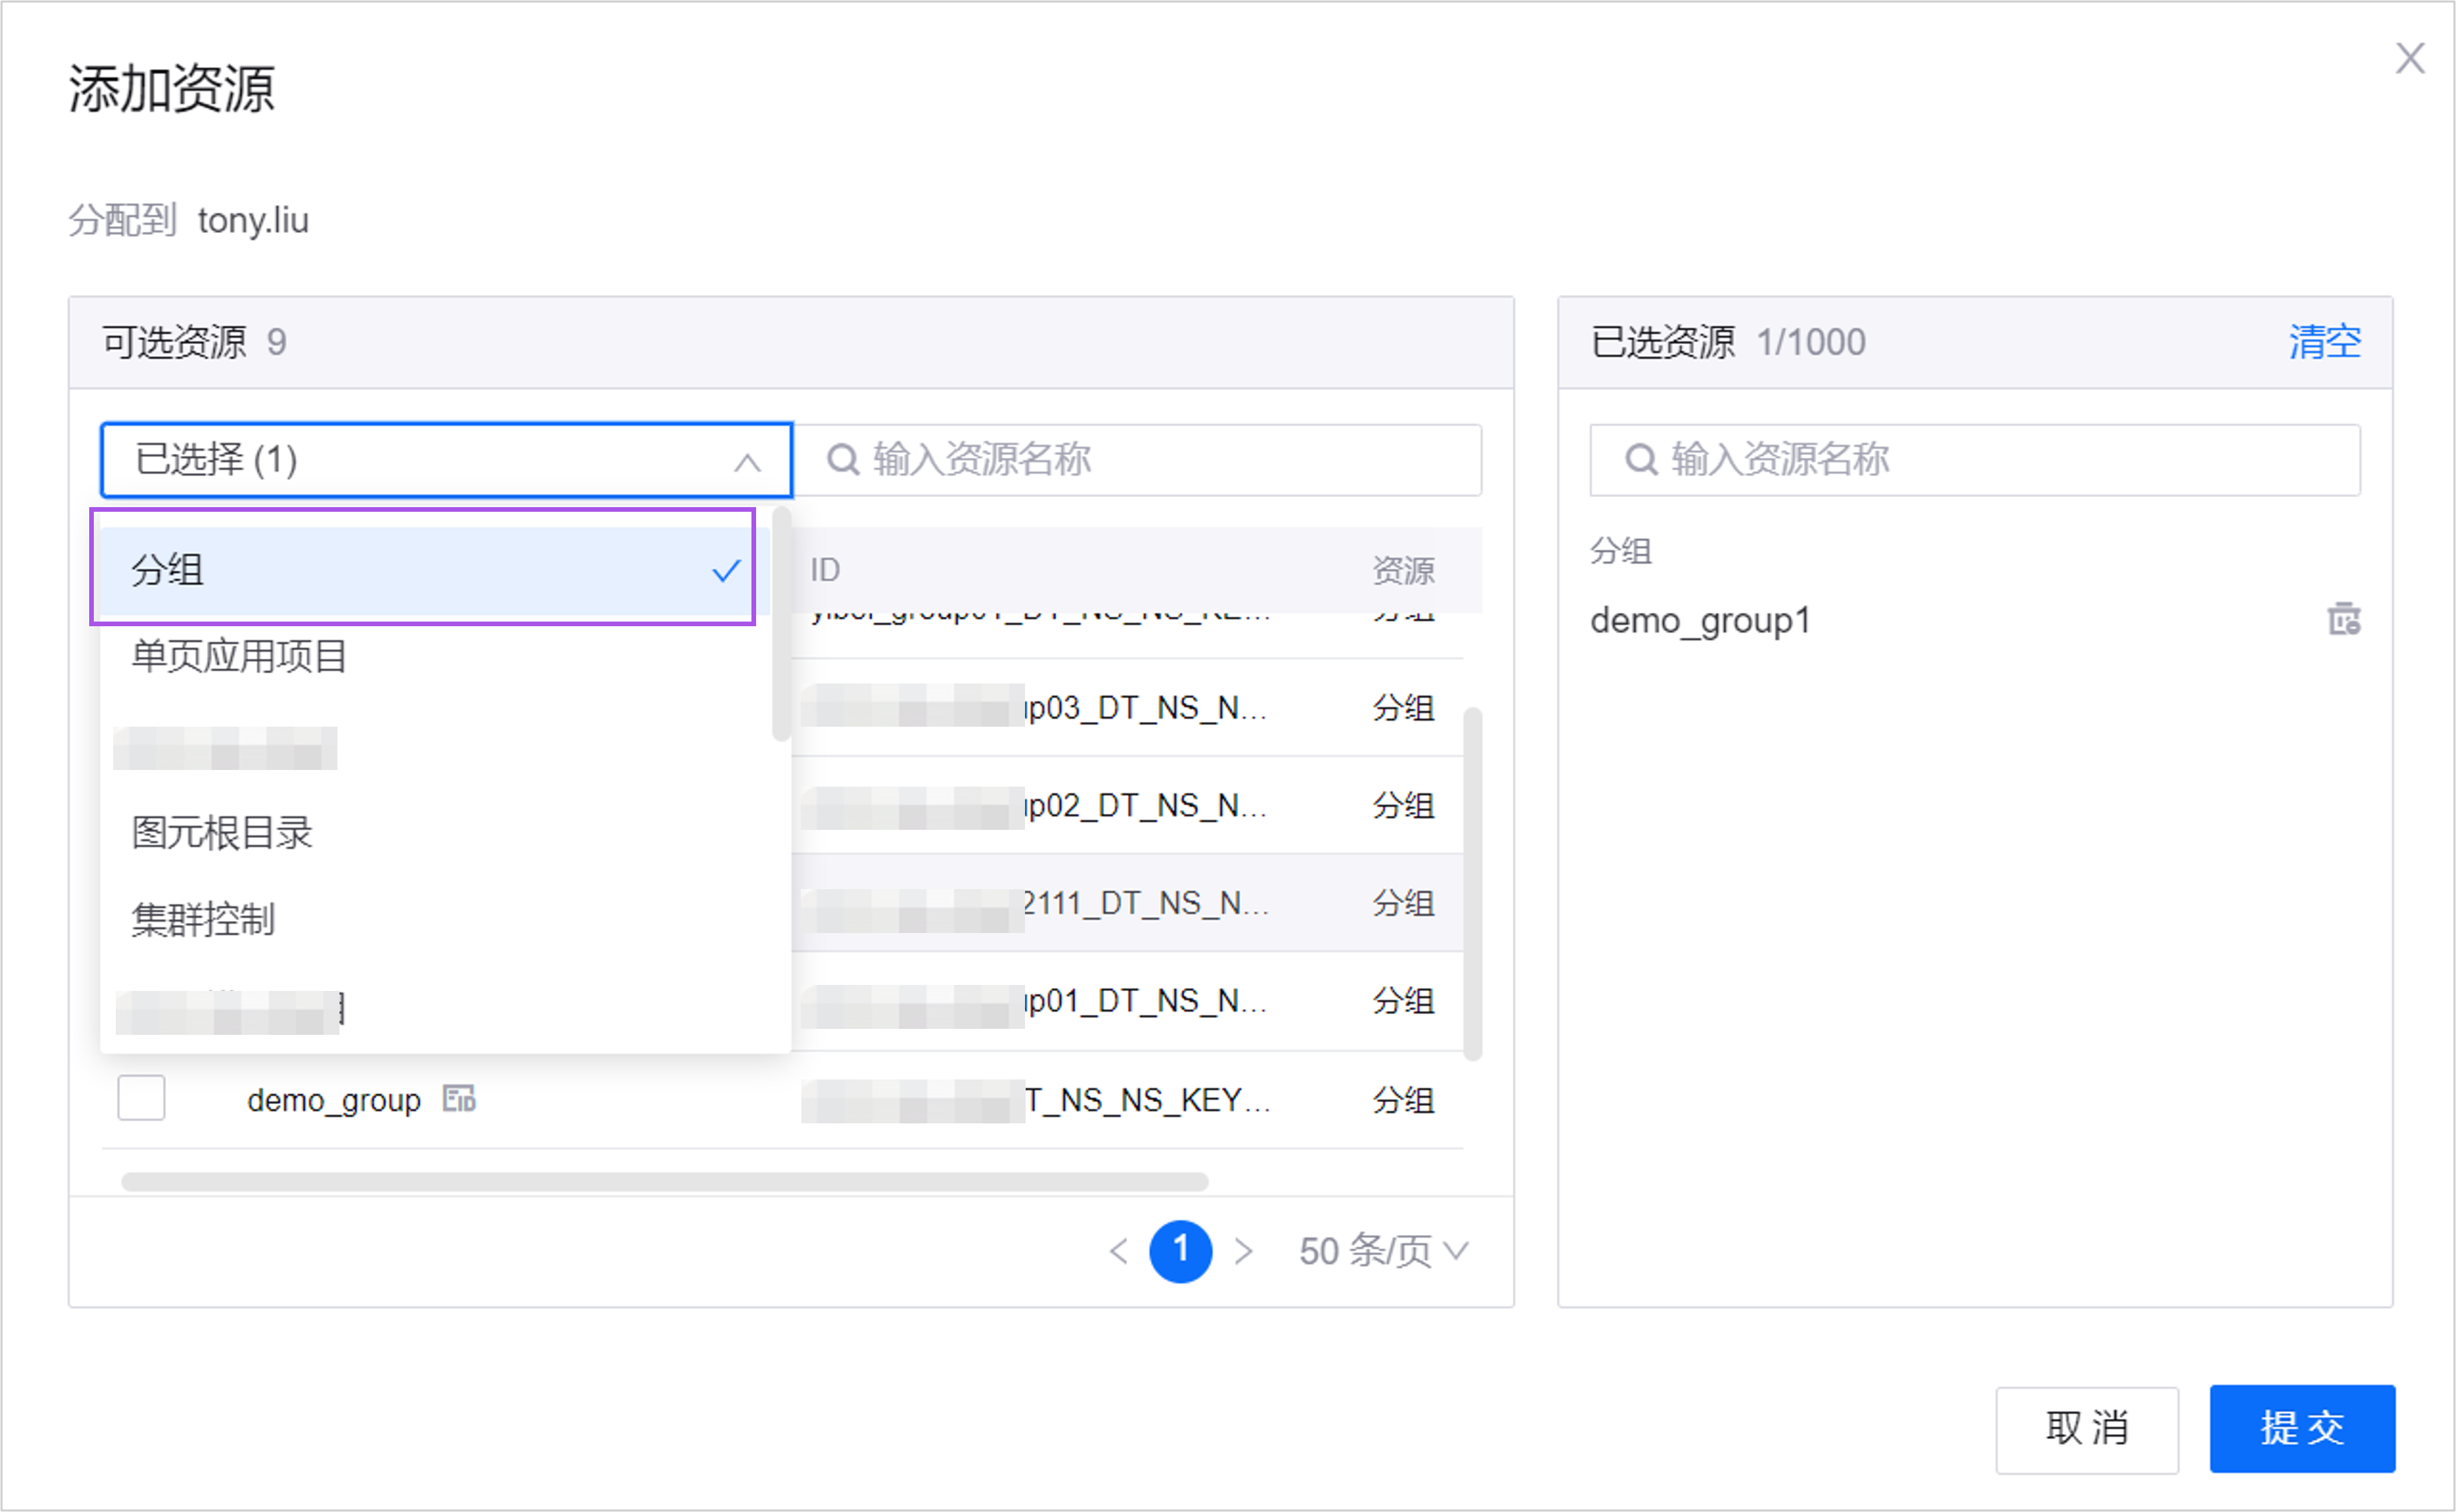Click the horizontal scrollbar of resource table
The width and height of the screenshot is (2456, 1512).
665,1181
